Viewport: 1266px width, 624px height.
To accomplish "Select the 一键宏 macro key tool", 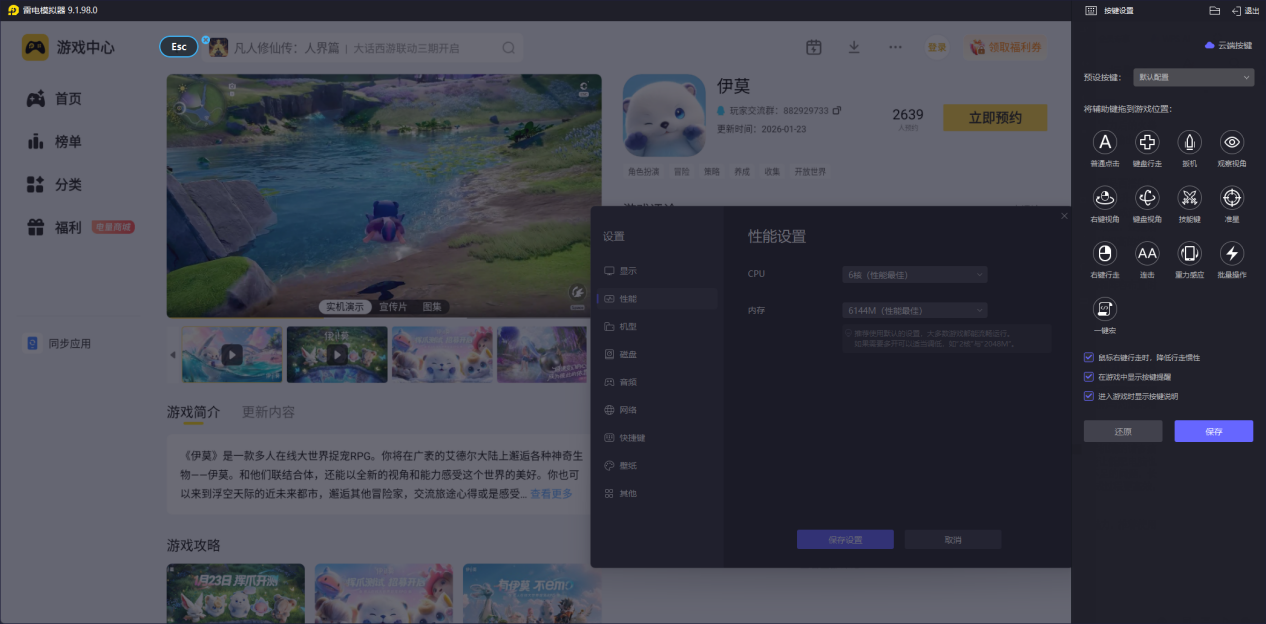I will point(1105,308).
